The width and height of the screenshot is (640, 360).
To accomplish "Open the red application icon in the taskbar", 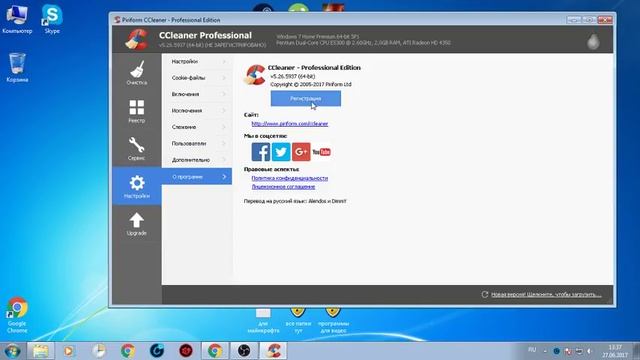I will 186,351.
